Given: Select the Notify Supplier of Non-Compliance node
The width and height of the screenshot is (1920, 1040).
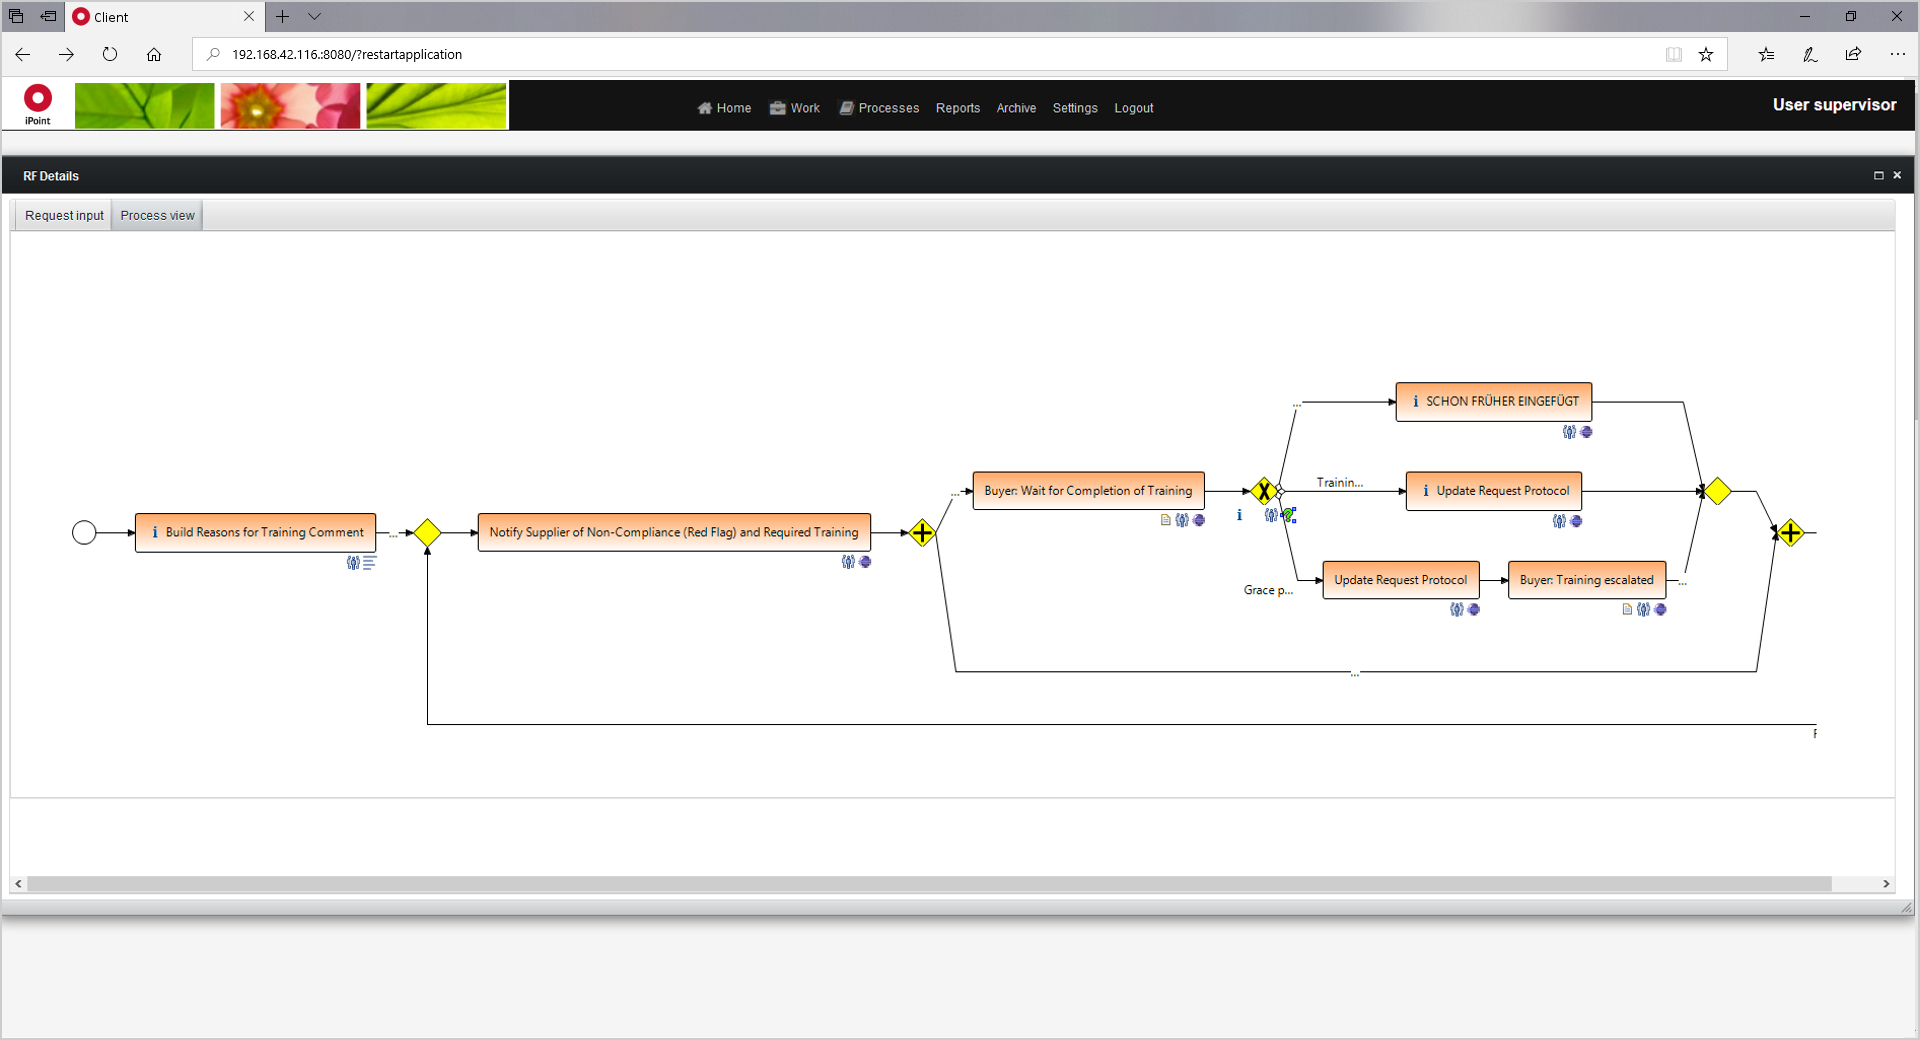Looking at the screenshot, I should point(674,533).
